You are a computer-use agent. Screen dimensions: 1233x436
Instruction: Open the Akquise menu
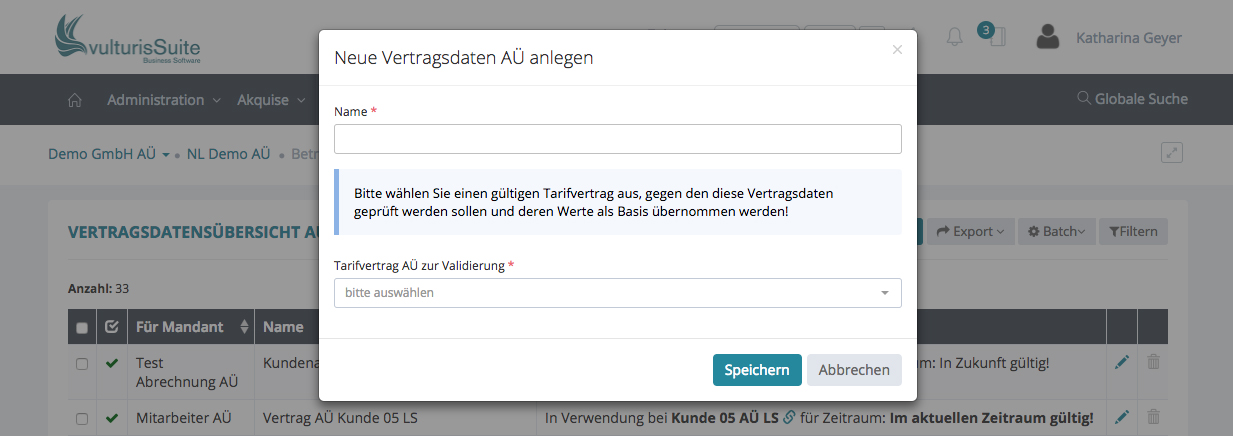(x=270, y=100)
